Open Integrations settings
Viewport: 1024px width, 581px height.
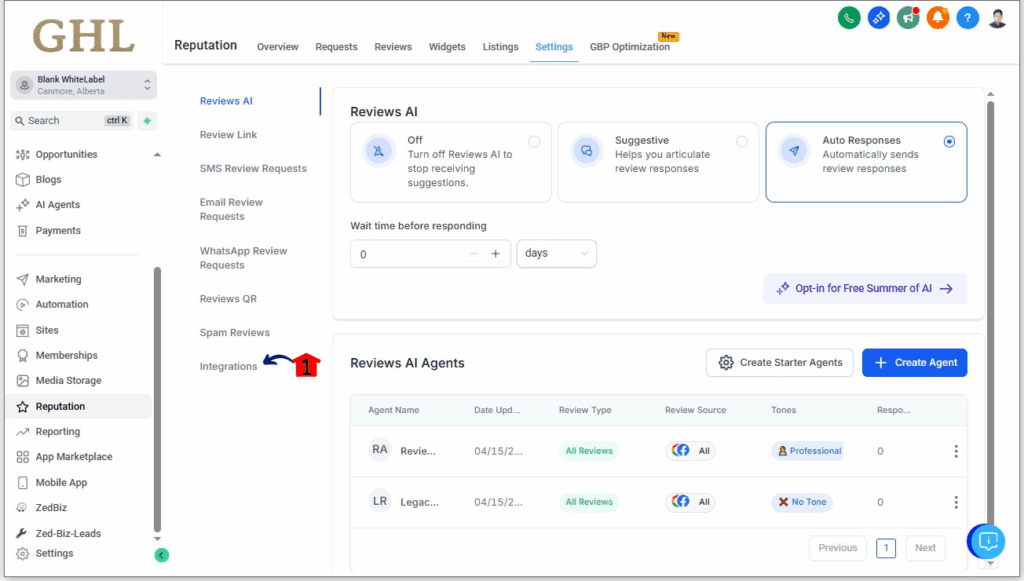(x=229, y=366)
